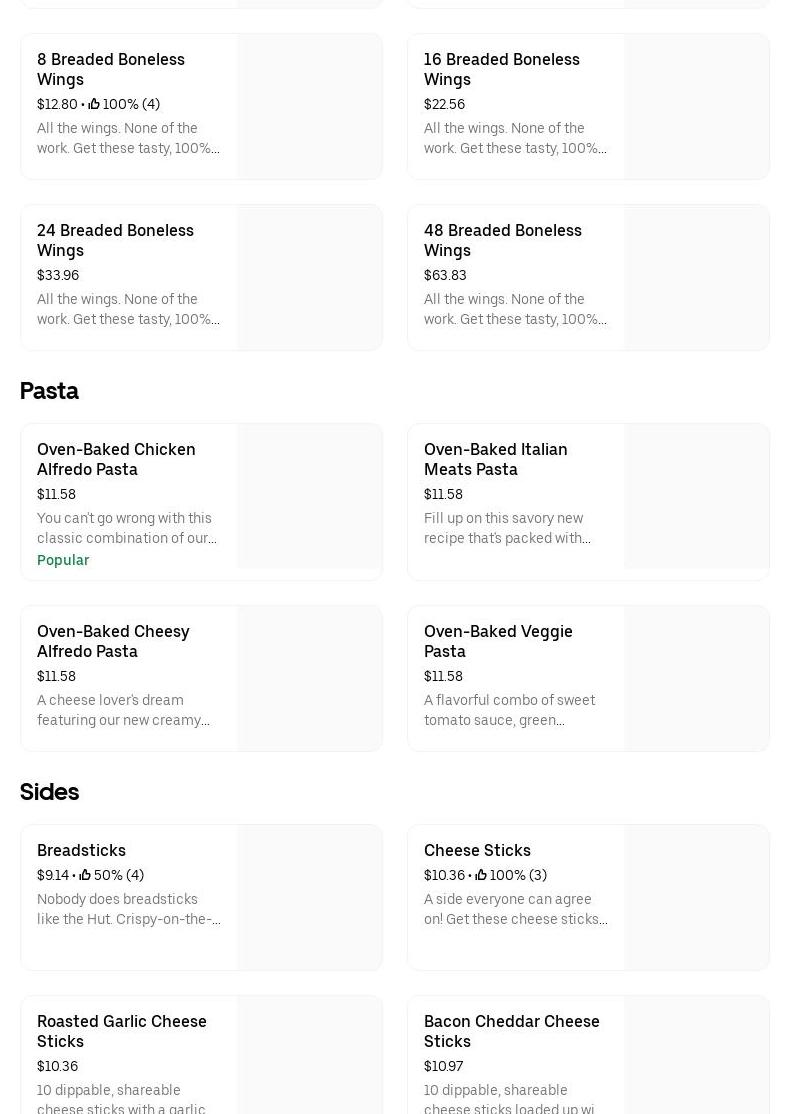This screenshot has width=804, height=1114.
Task: Select Oven-Baked Cheesy Alfredo Pasta
Action: pyautogui.click(x=113, y=641)
